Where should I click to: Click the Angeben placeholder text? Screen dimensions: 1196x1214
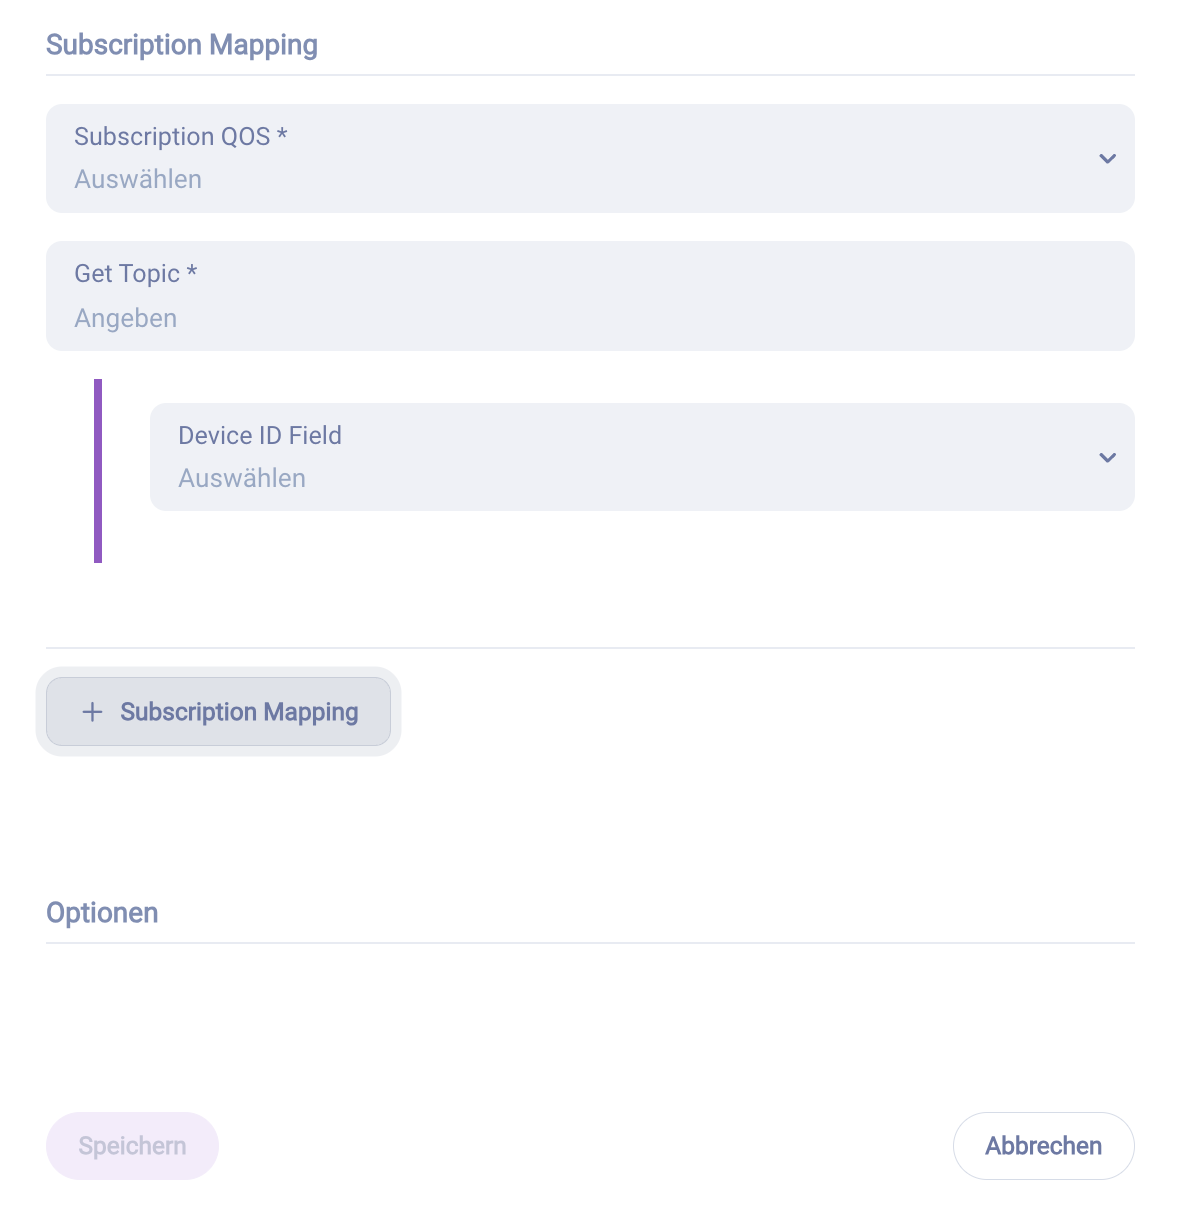pyautogui.click(x=125, y=317)
